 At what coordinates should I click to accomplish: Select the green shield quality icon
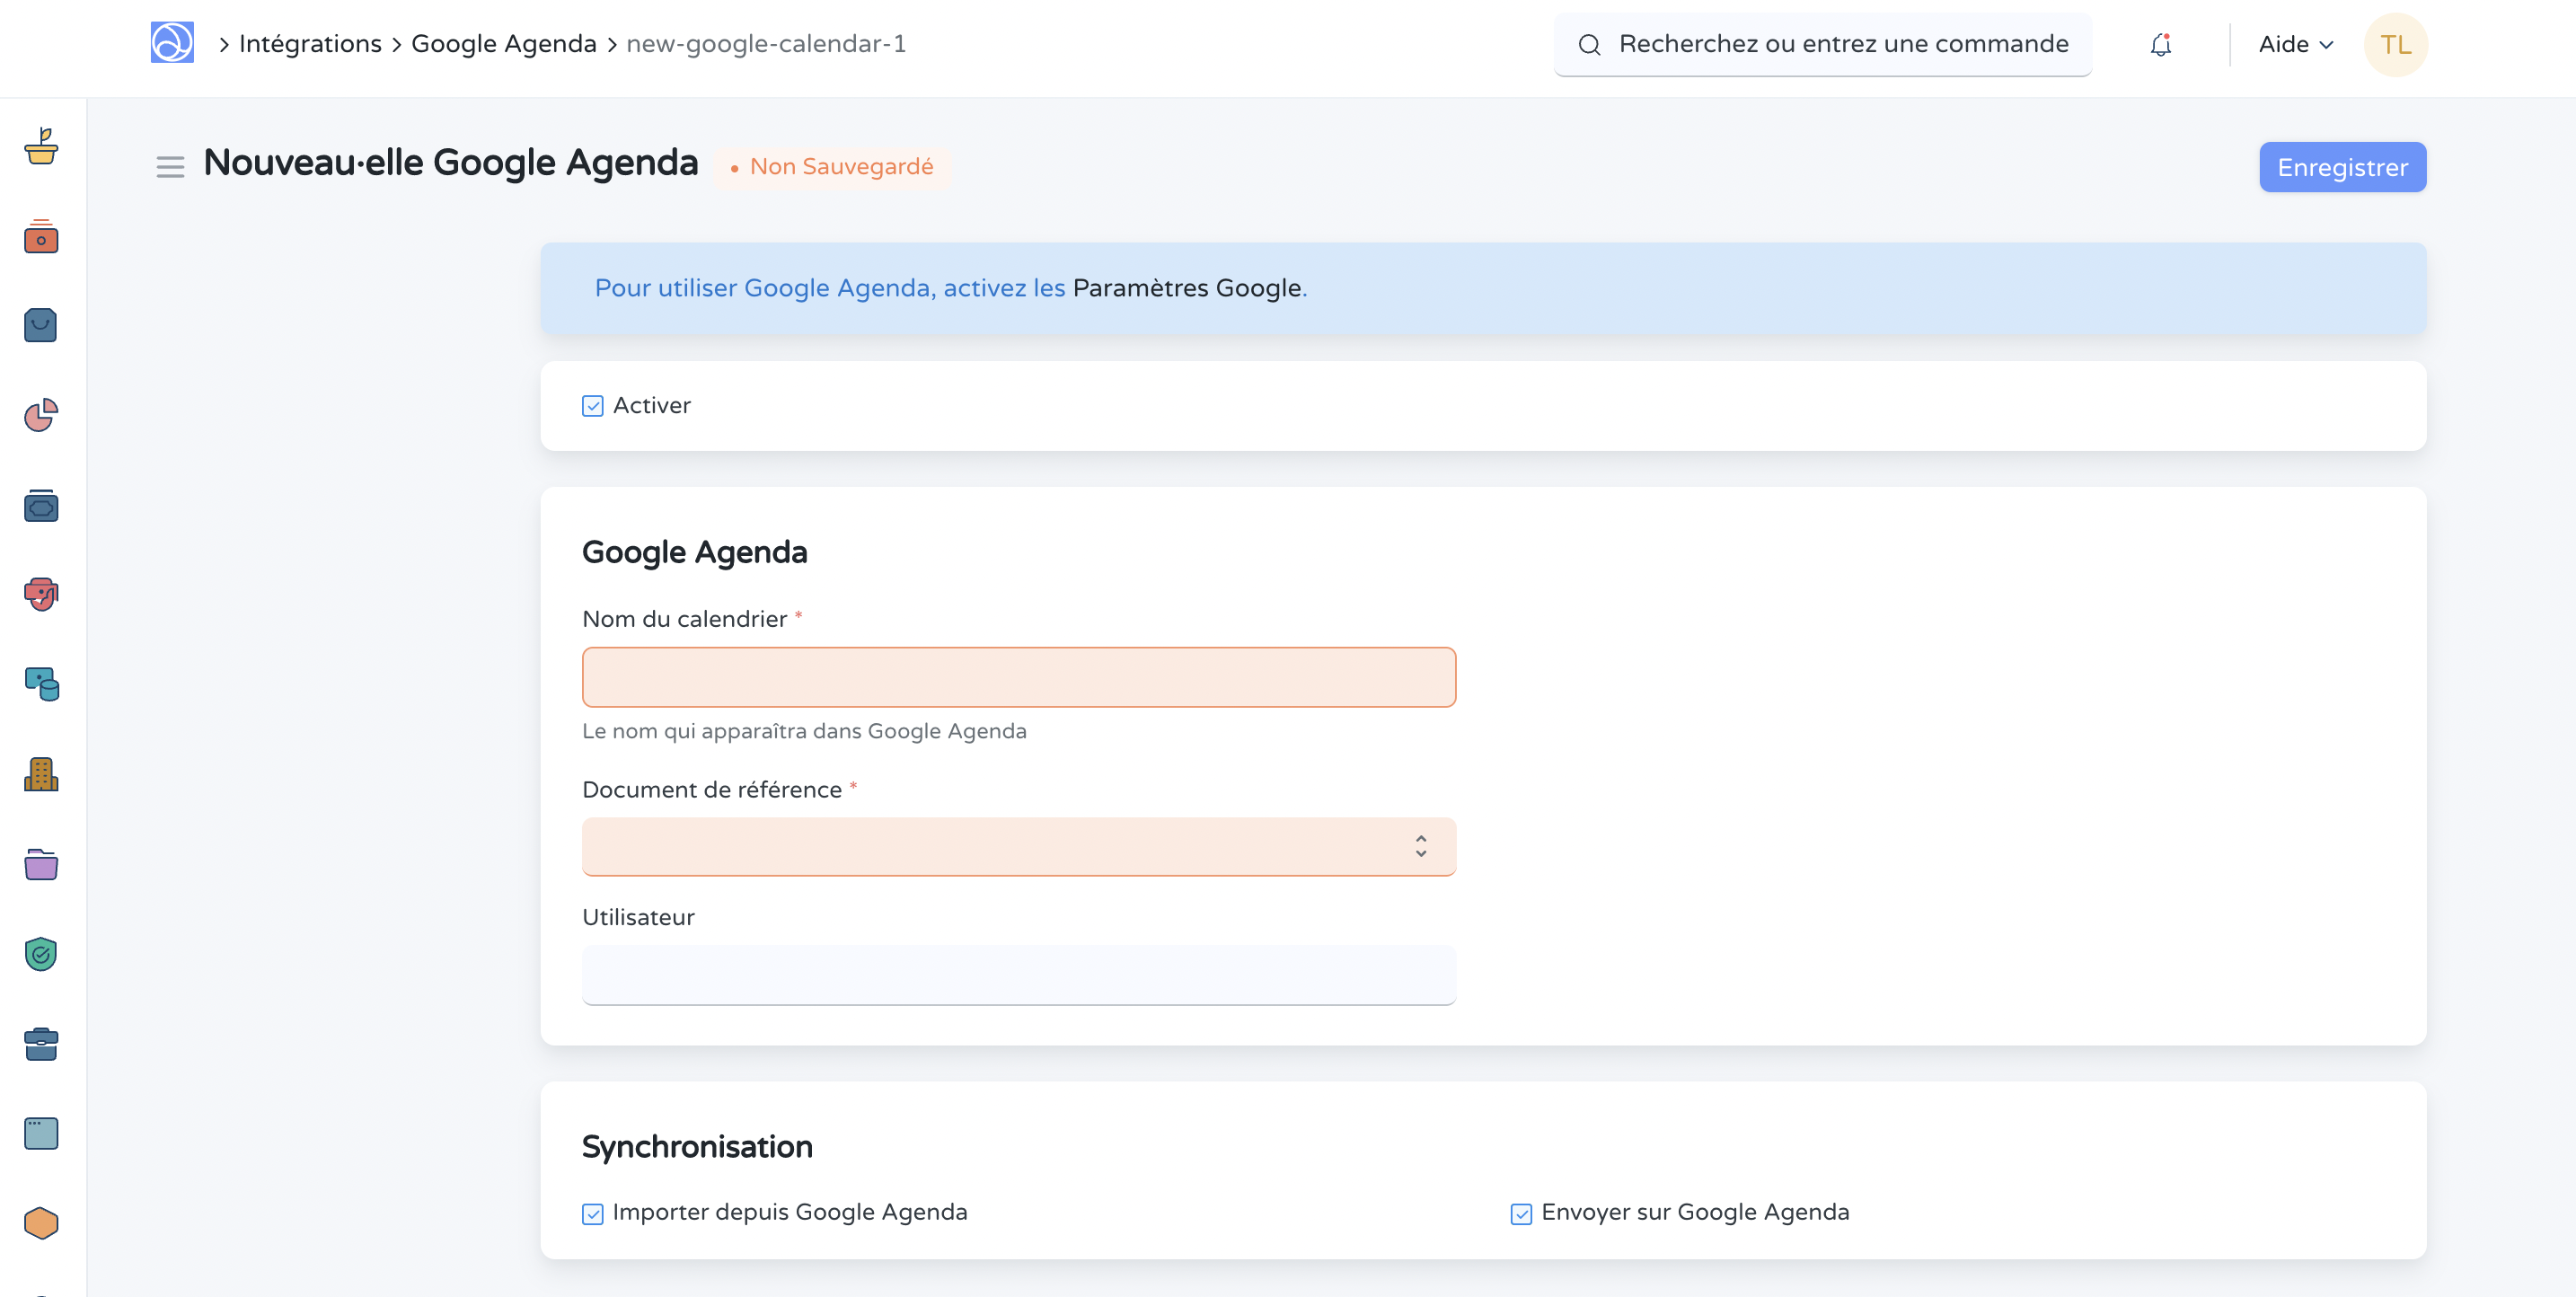40,954
